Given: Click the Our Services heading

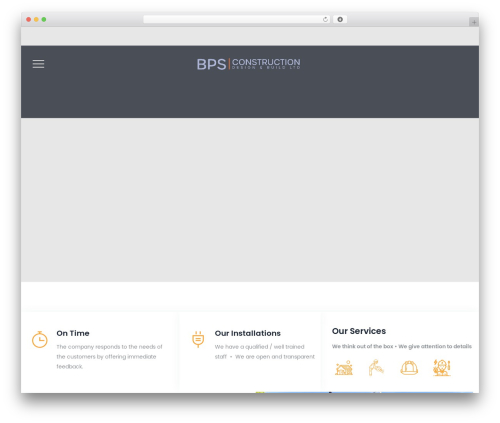Looking at the screenshot, I should click(x=359, y=331).
